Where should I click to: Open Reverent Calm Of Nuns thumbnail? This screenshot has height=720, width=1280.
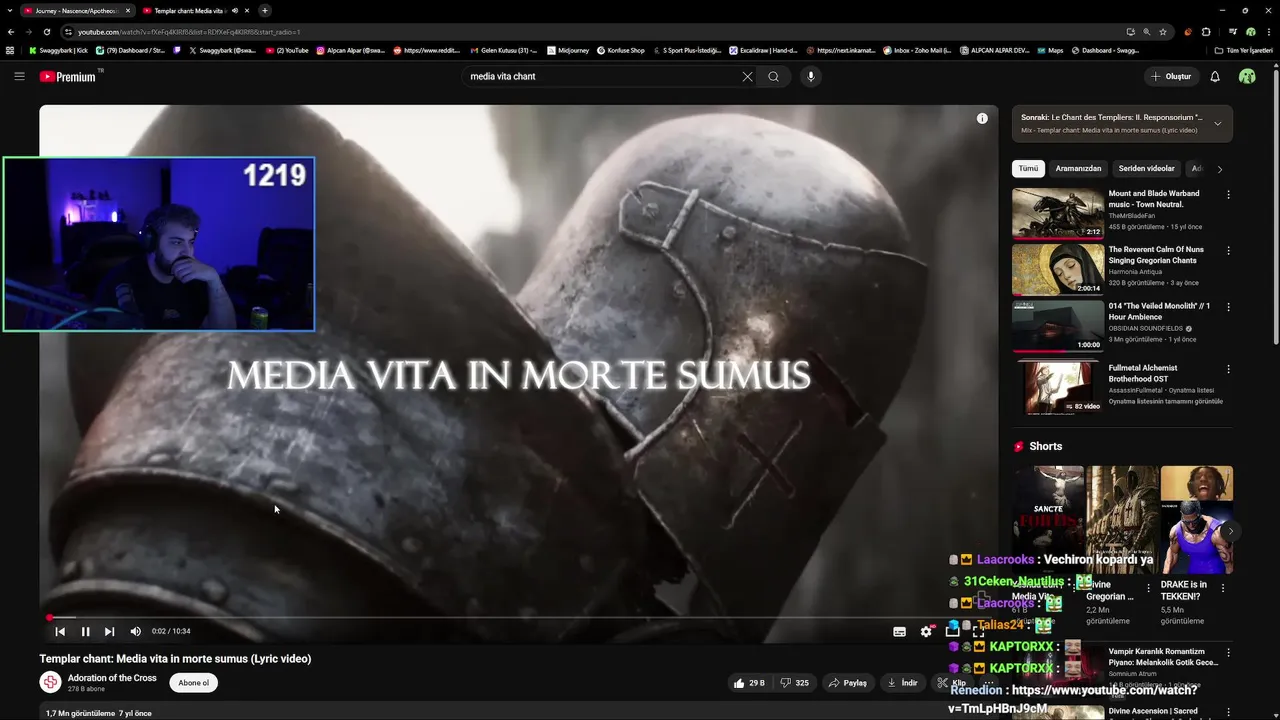(x=1058, y=270)
